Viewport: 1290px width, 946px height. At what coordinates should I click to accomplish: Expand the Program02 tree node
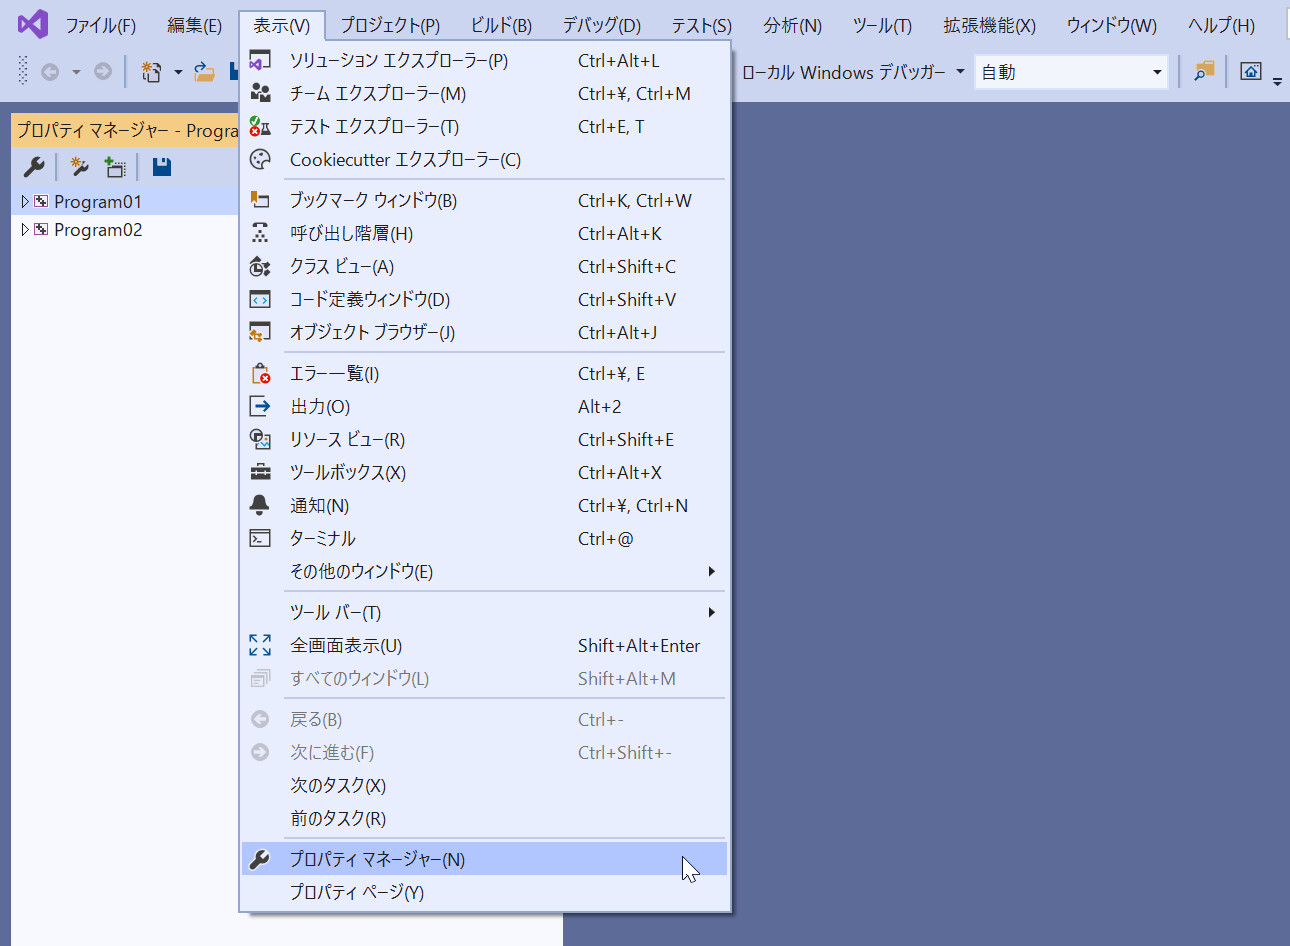[25, 230]
